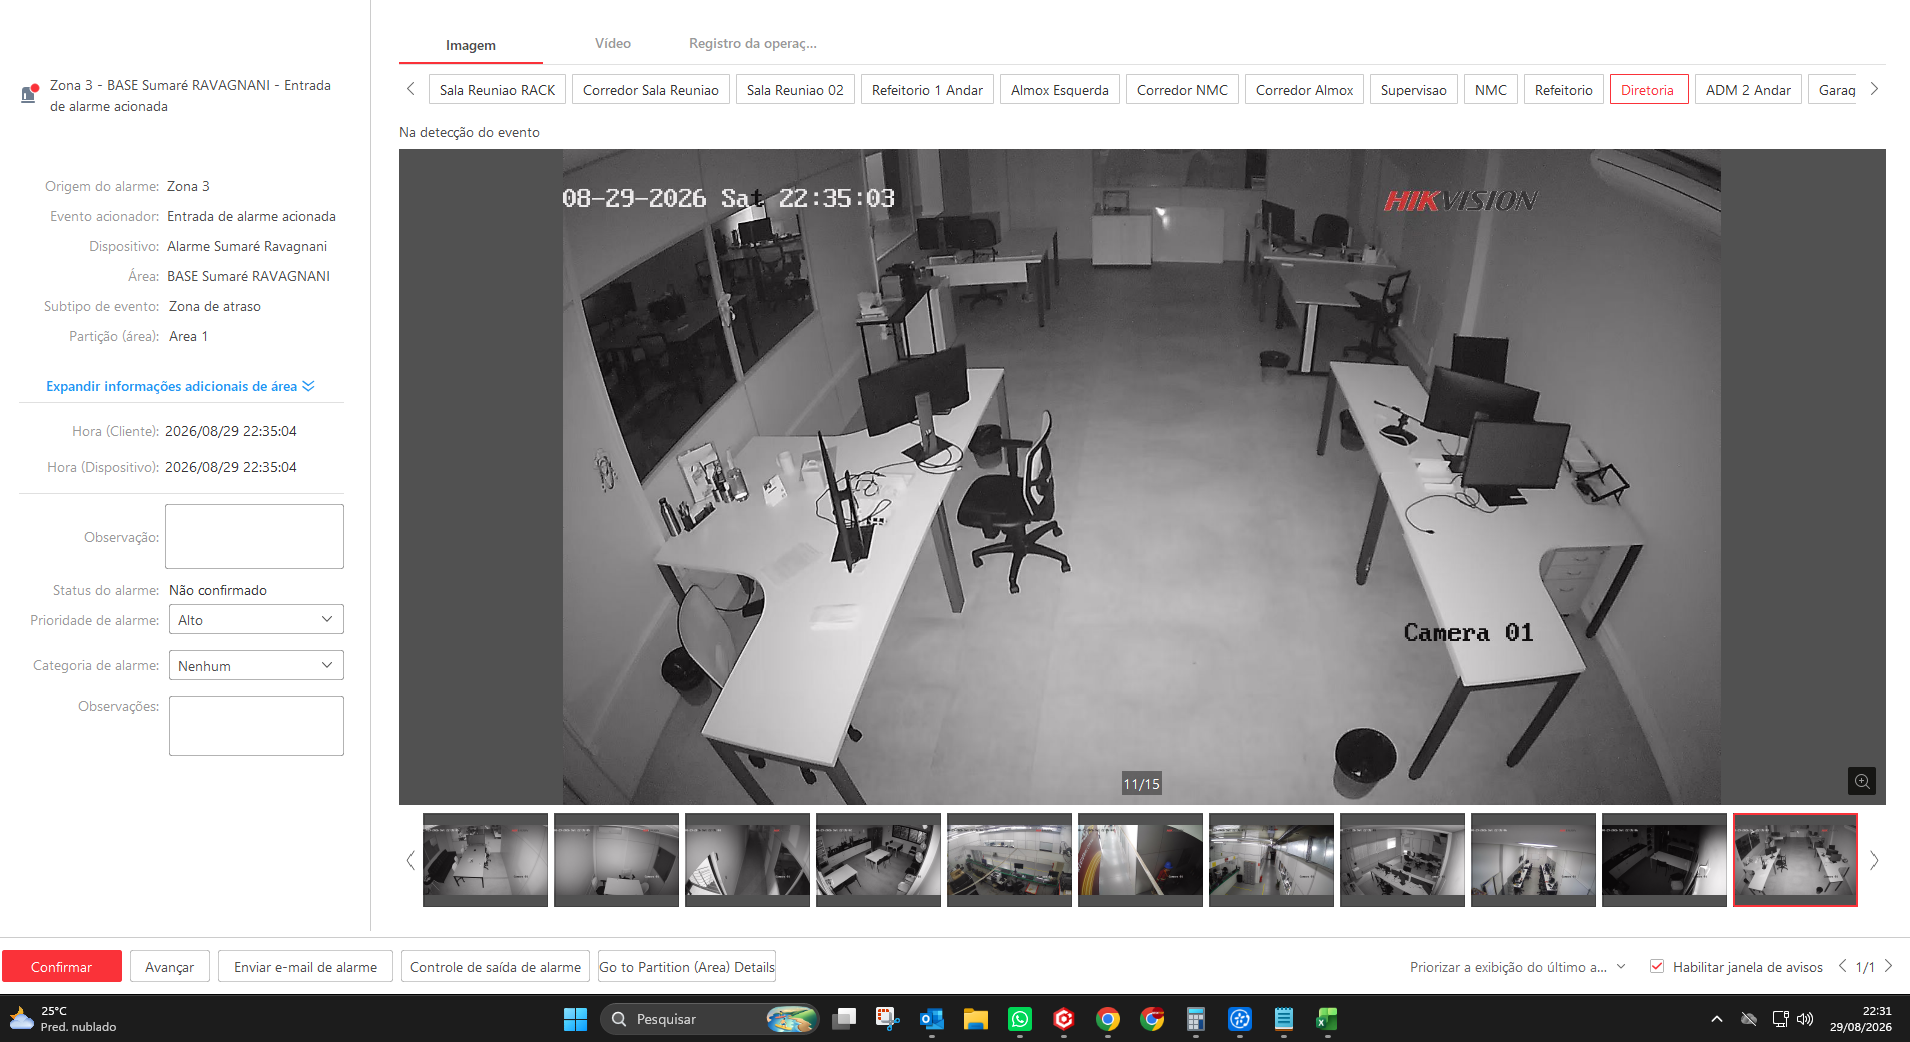This screenshot has height=1042, width=1910.
Task: Open Priorizar a exibição do último dropdown
Action: point(1518,967)
